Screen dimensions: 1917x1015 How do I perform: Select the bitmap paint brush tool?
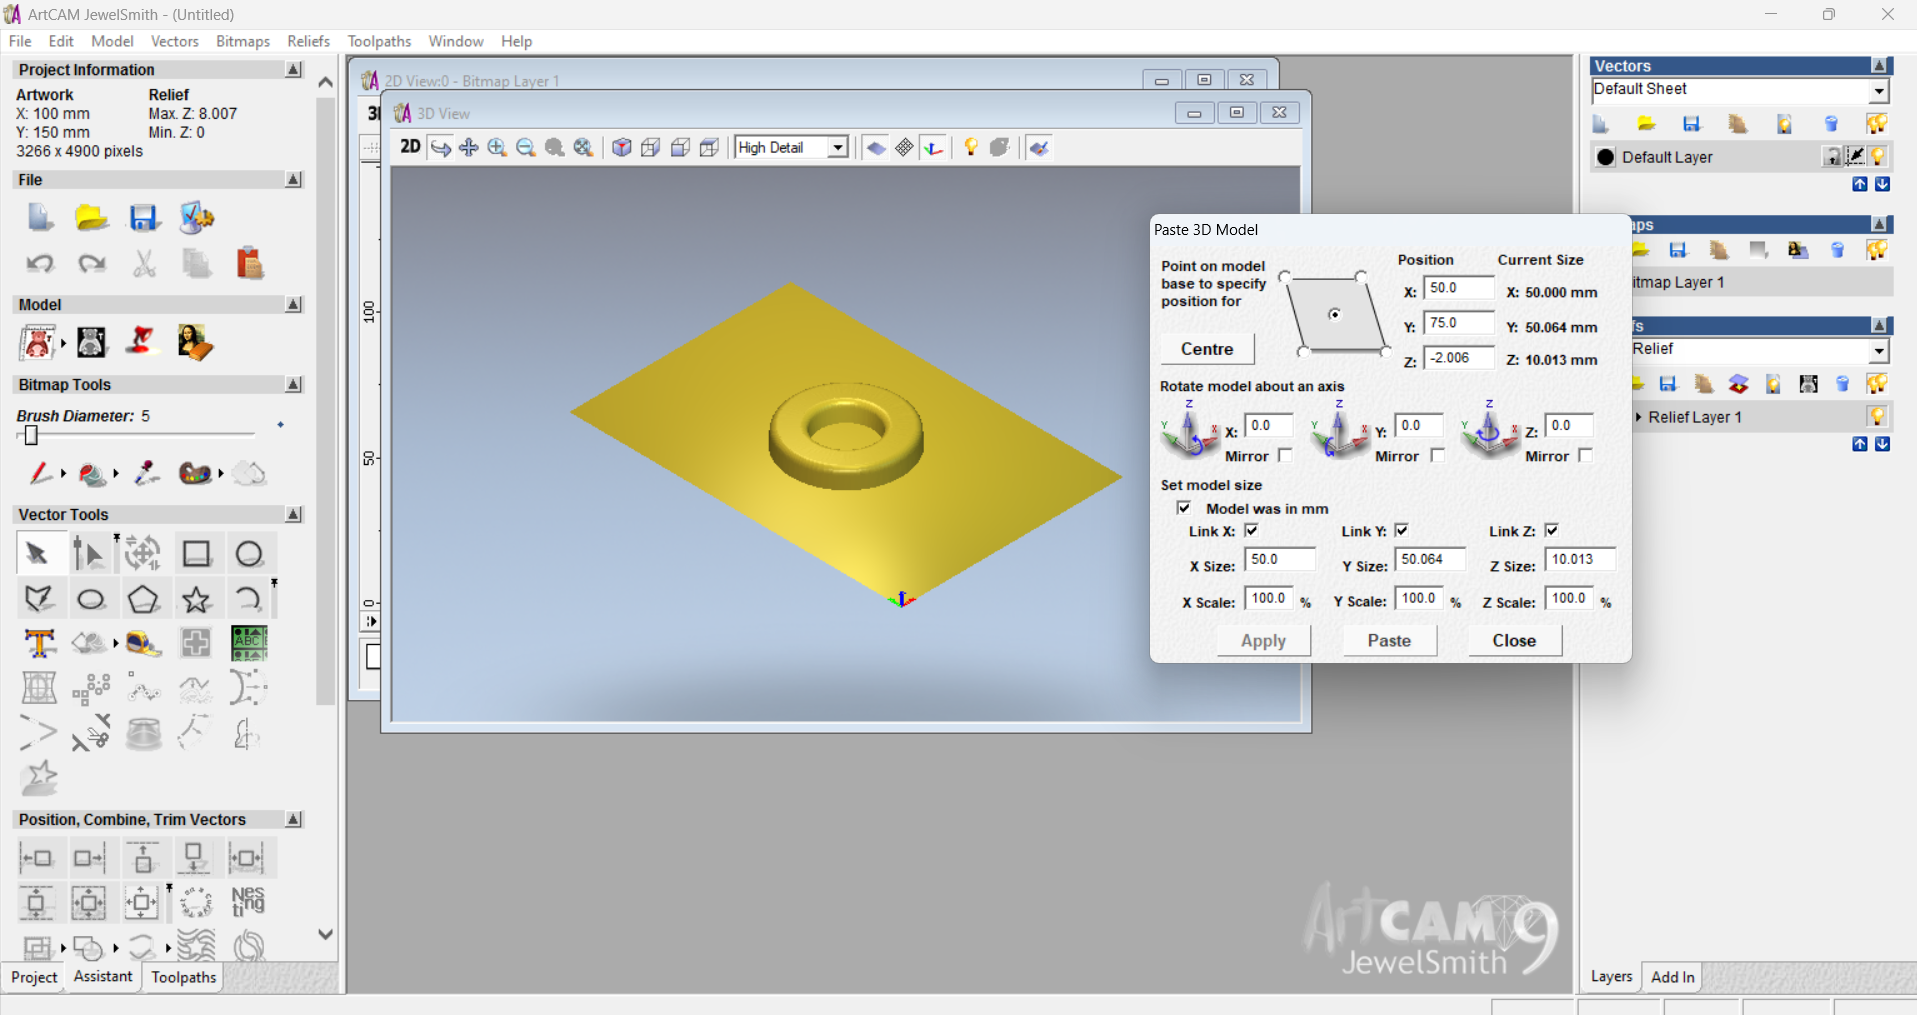click(40, 473)
